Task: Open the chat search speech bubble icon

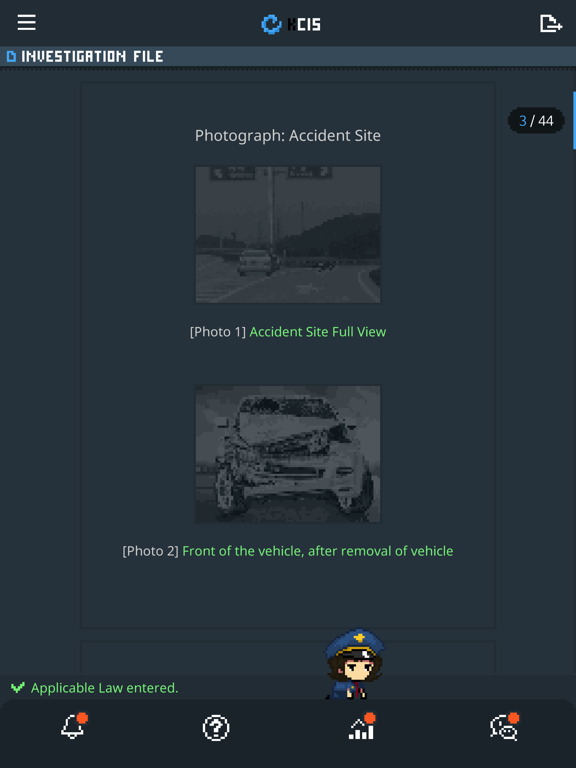Action: (x=504, y=726)
